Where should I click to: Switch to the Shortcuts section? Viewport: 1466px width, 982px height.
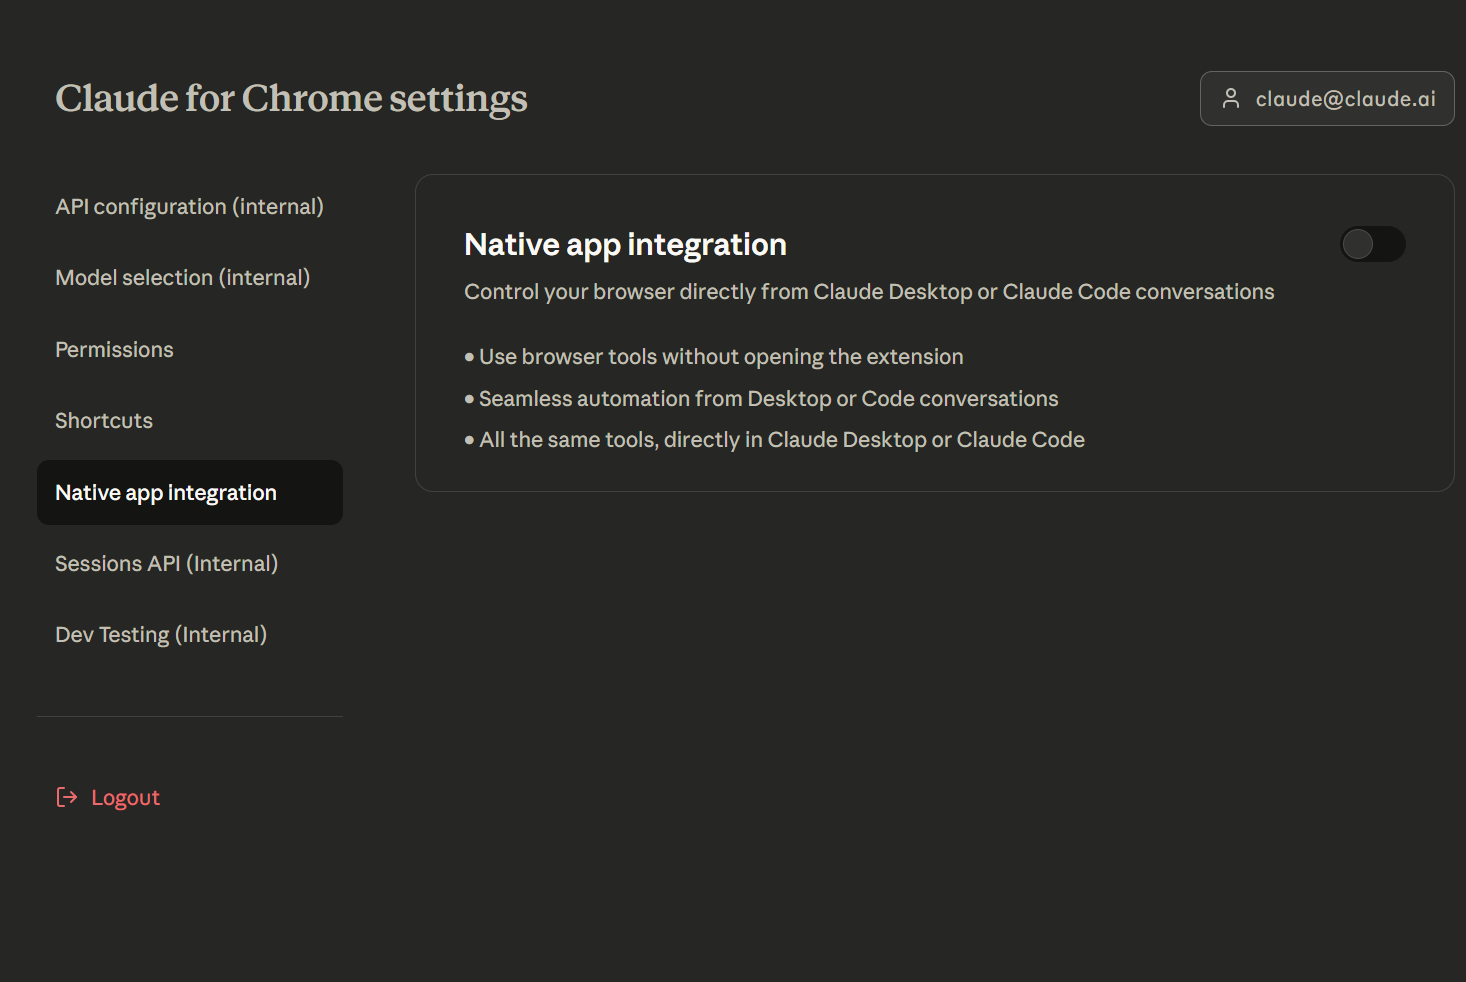click(104, 421)
